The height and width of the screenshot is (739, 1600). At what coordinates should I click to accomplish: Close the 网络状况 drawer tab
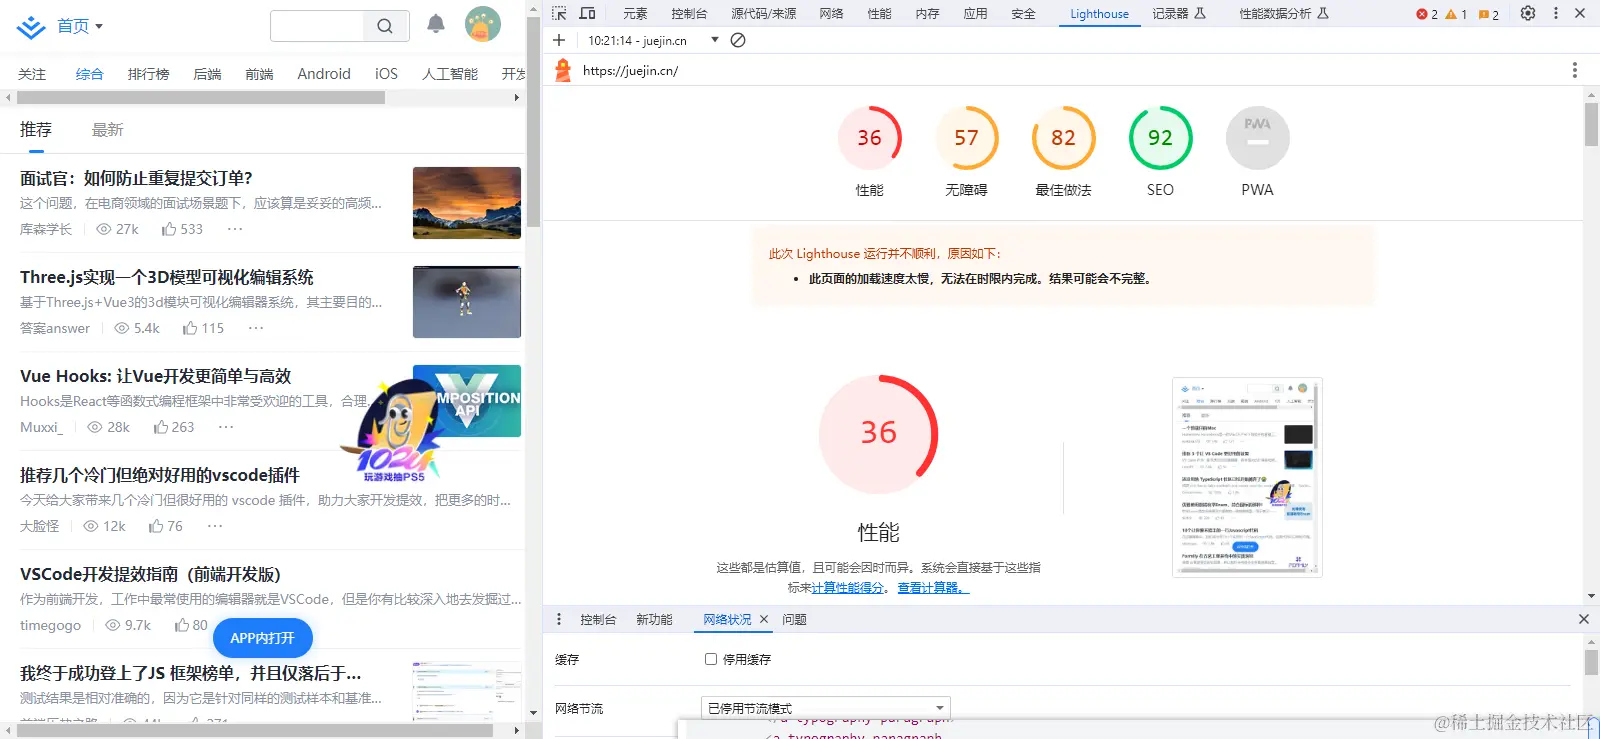(x=764, y=619)
